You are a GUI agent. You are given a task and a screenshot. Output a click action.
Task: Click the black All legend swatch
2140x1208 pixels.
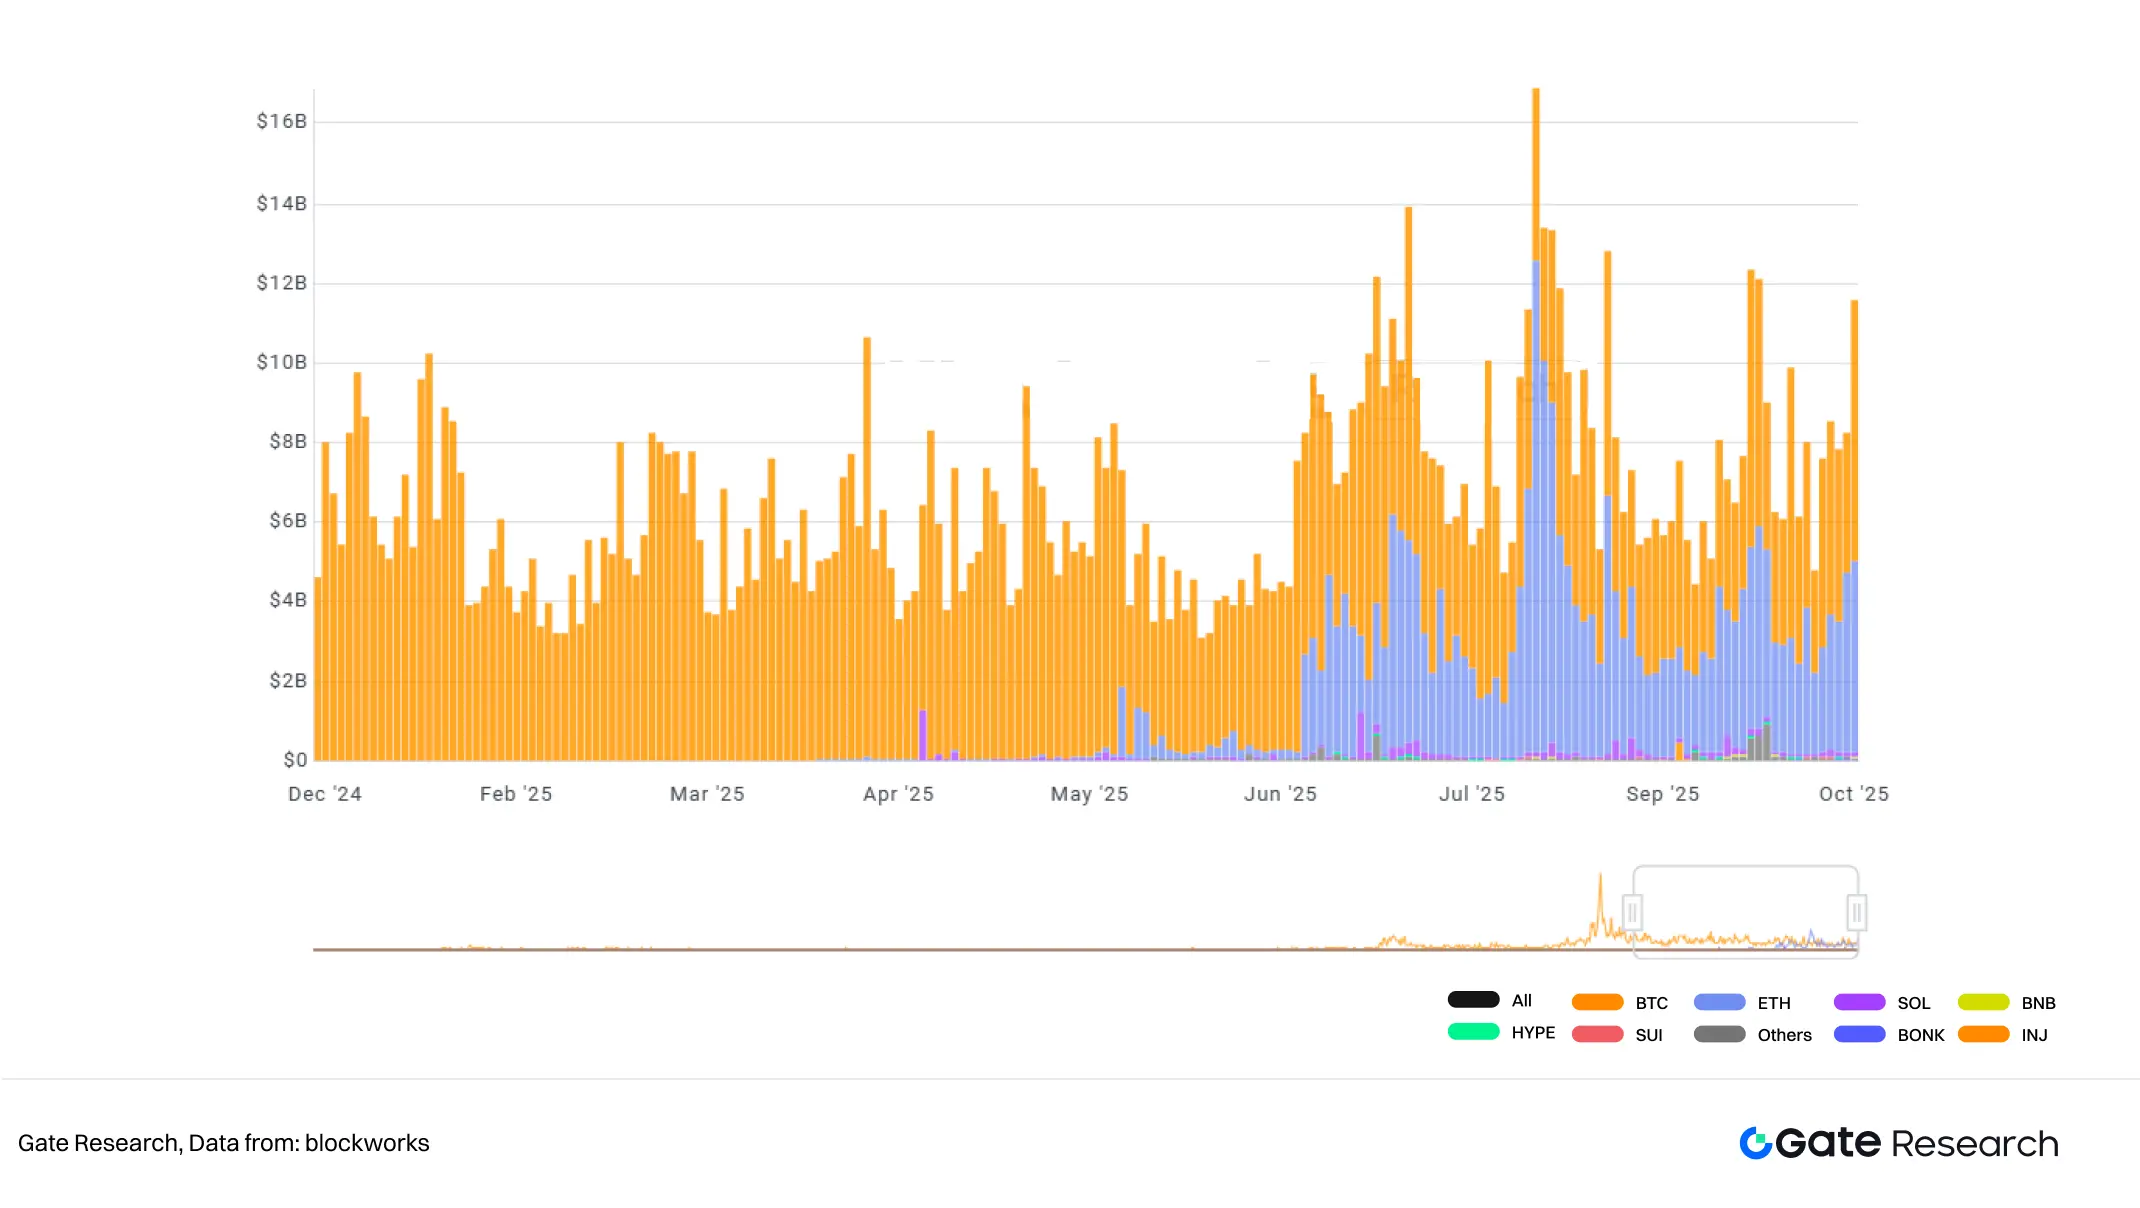(1473, 1000)
